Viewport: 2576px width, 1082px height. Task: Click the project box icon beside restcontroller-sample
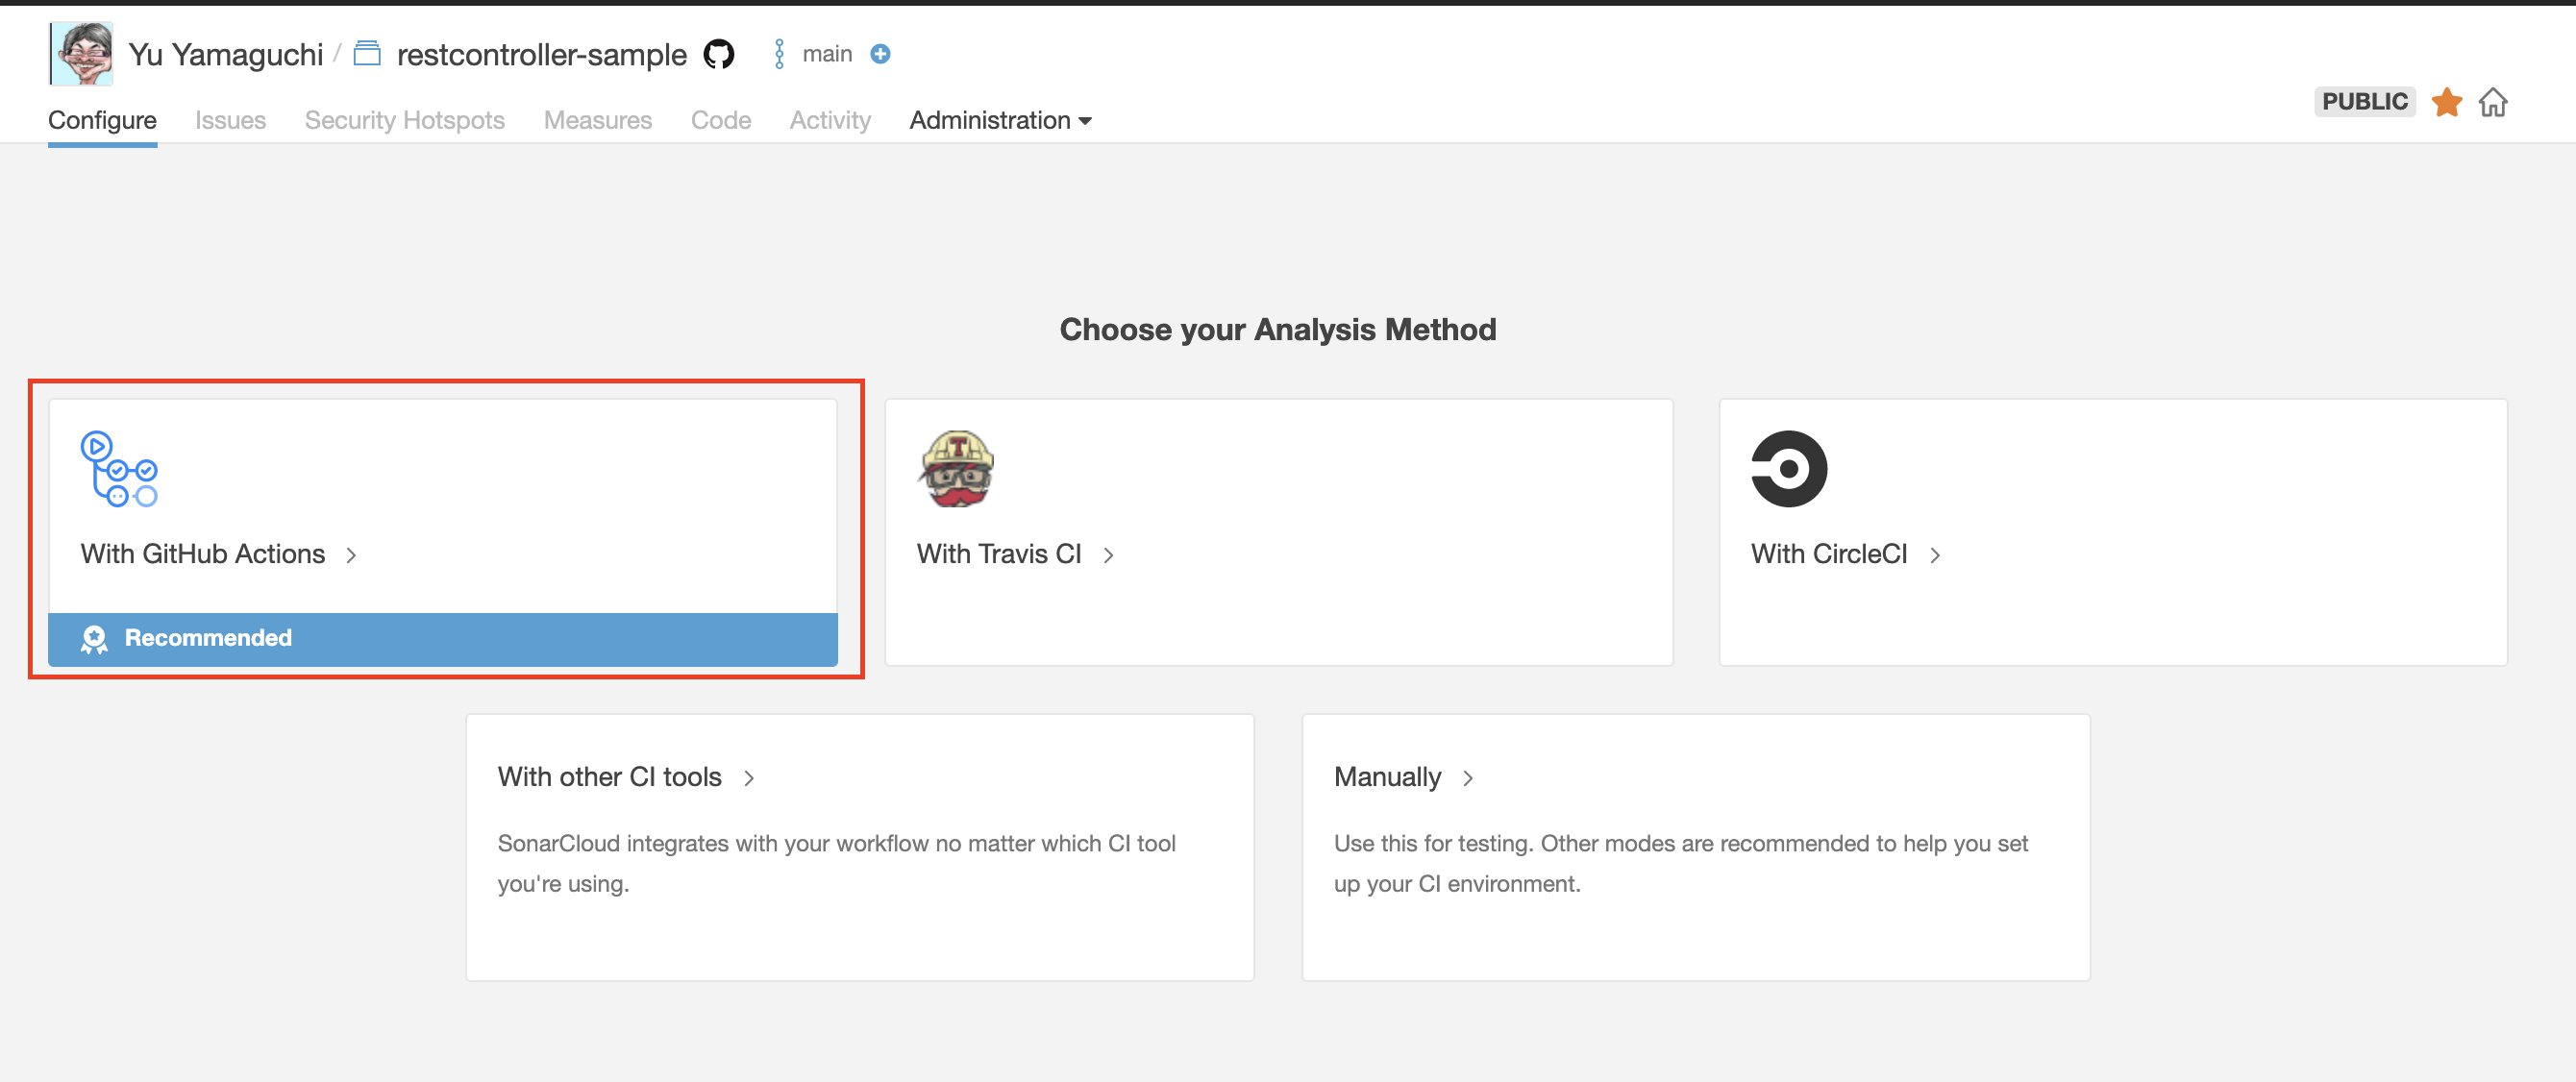tap(367, 53)
